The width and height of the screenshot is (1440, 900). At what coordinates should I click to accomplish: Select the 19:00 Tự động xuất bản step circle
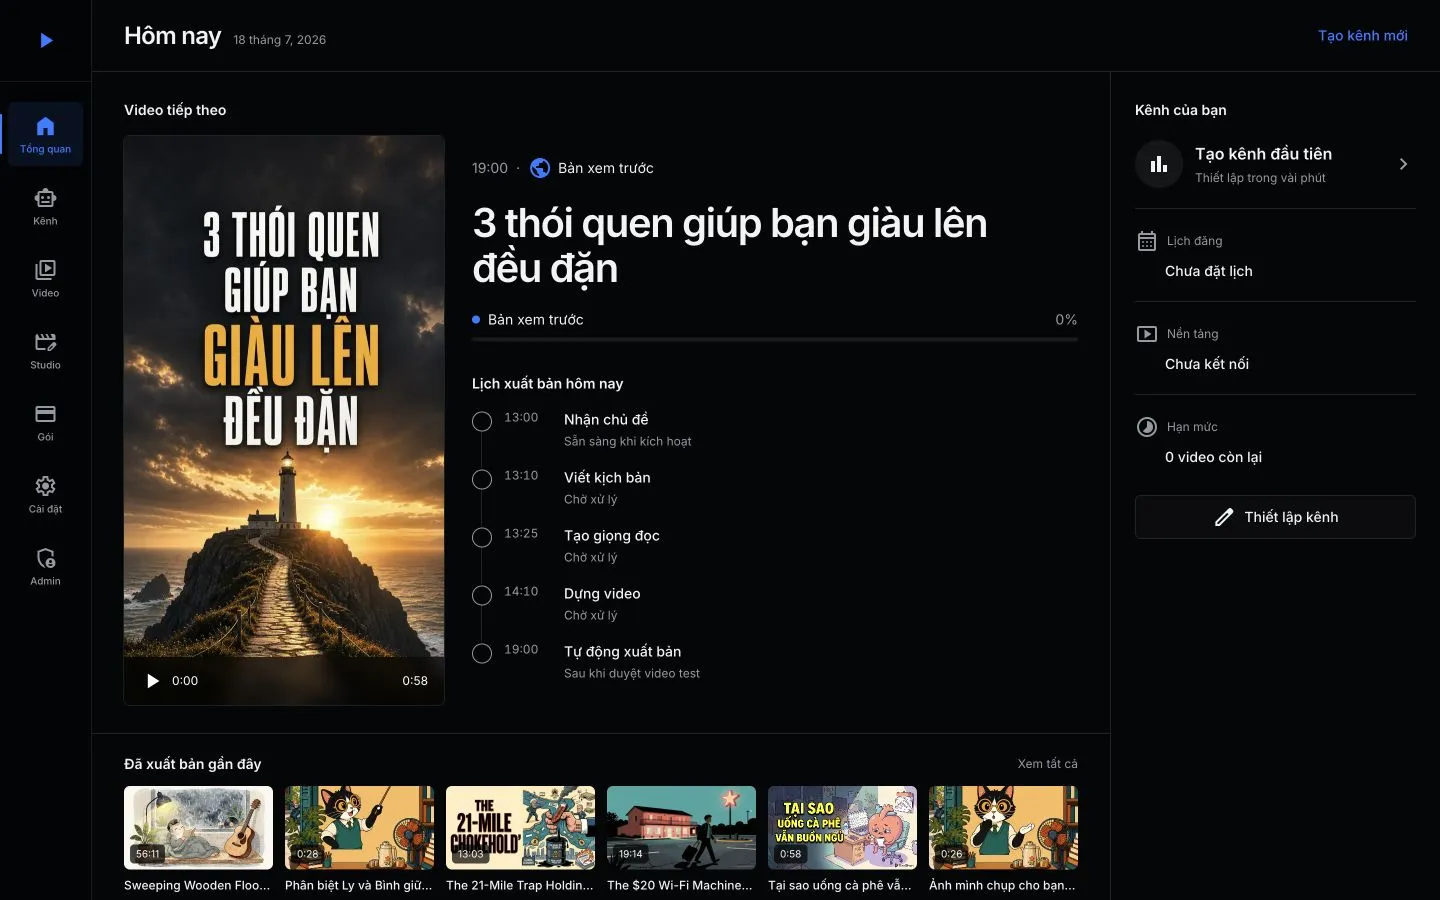click(482, 654)
